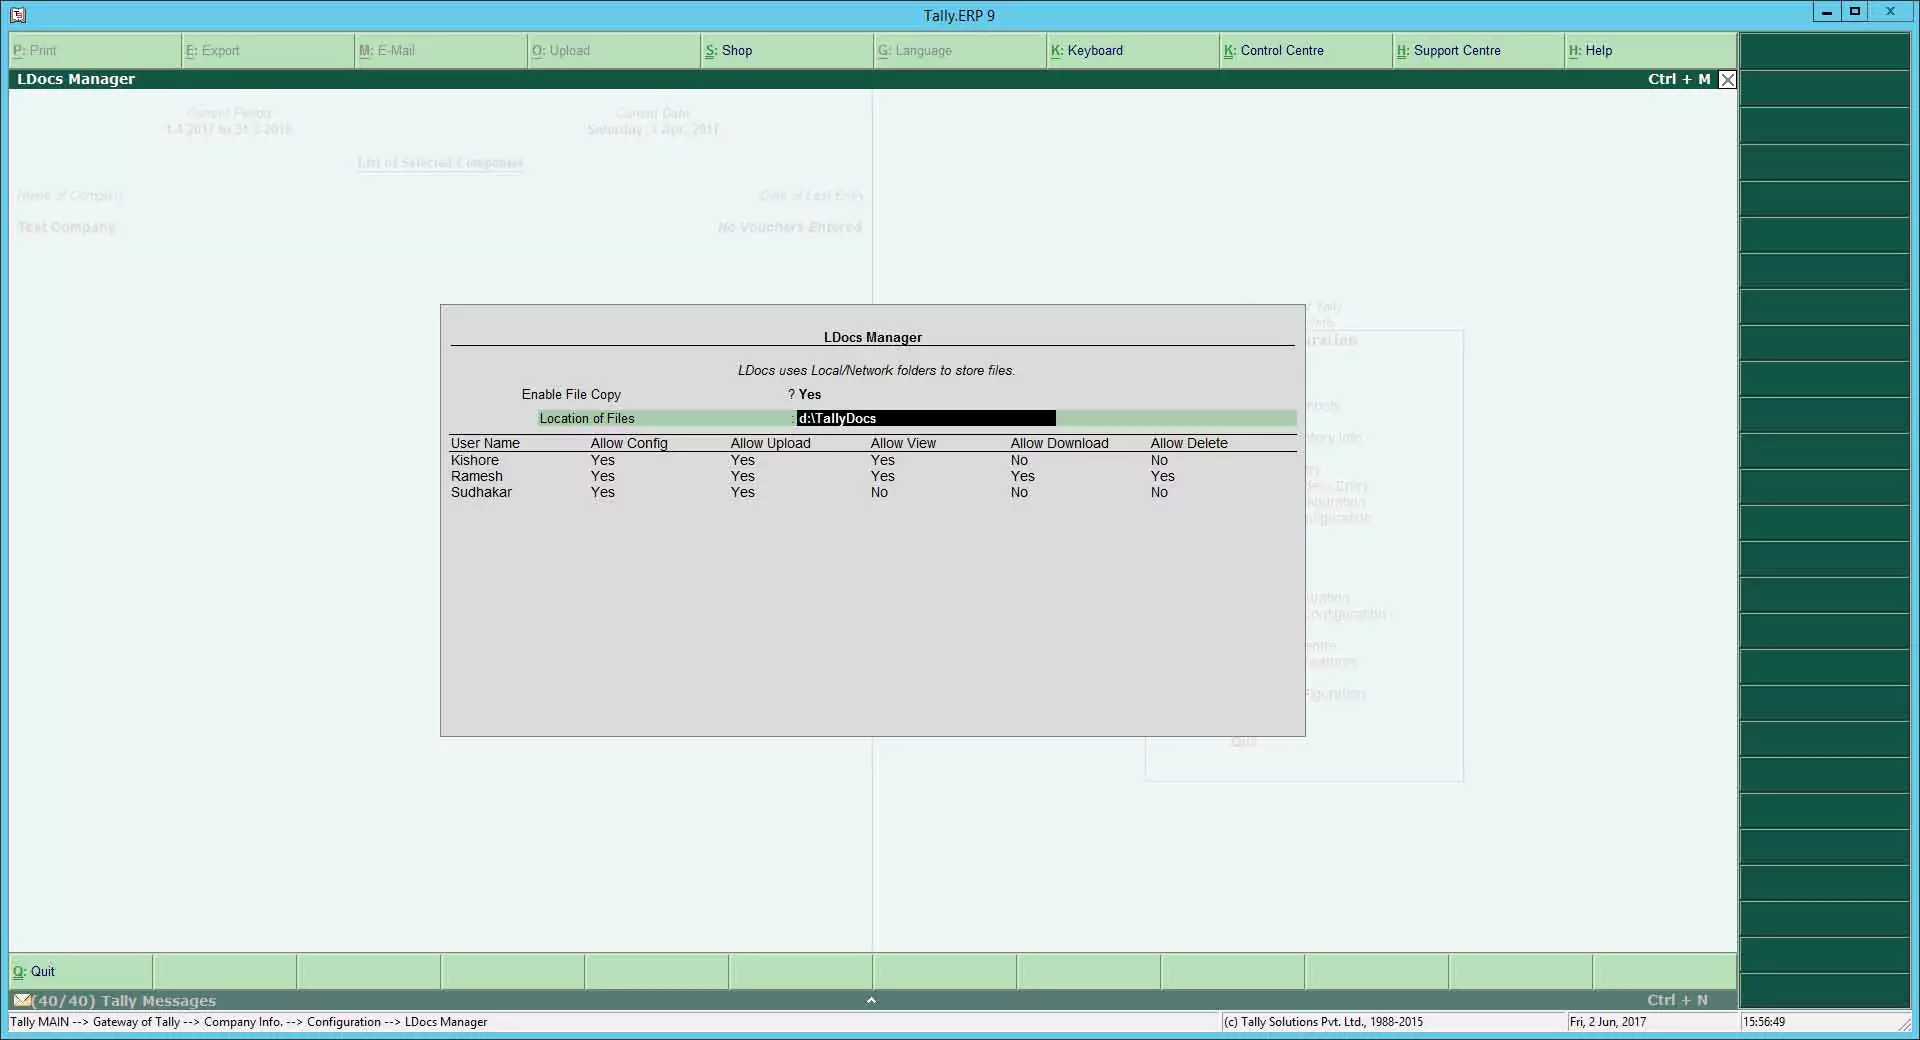The width and height of the screenshot is (1920, 1040).
Task: Click the Allow View column header
Action: click(x=903, y=444)
